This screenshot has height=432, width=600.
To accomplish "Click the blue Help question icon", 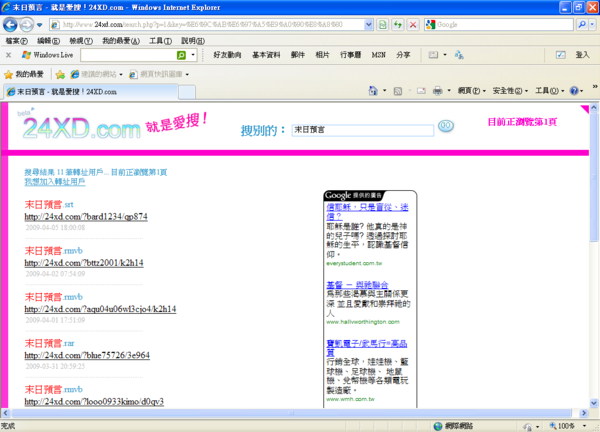I will click(x=574, y=91).
